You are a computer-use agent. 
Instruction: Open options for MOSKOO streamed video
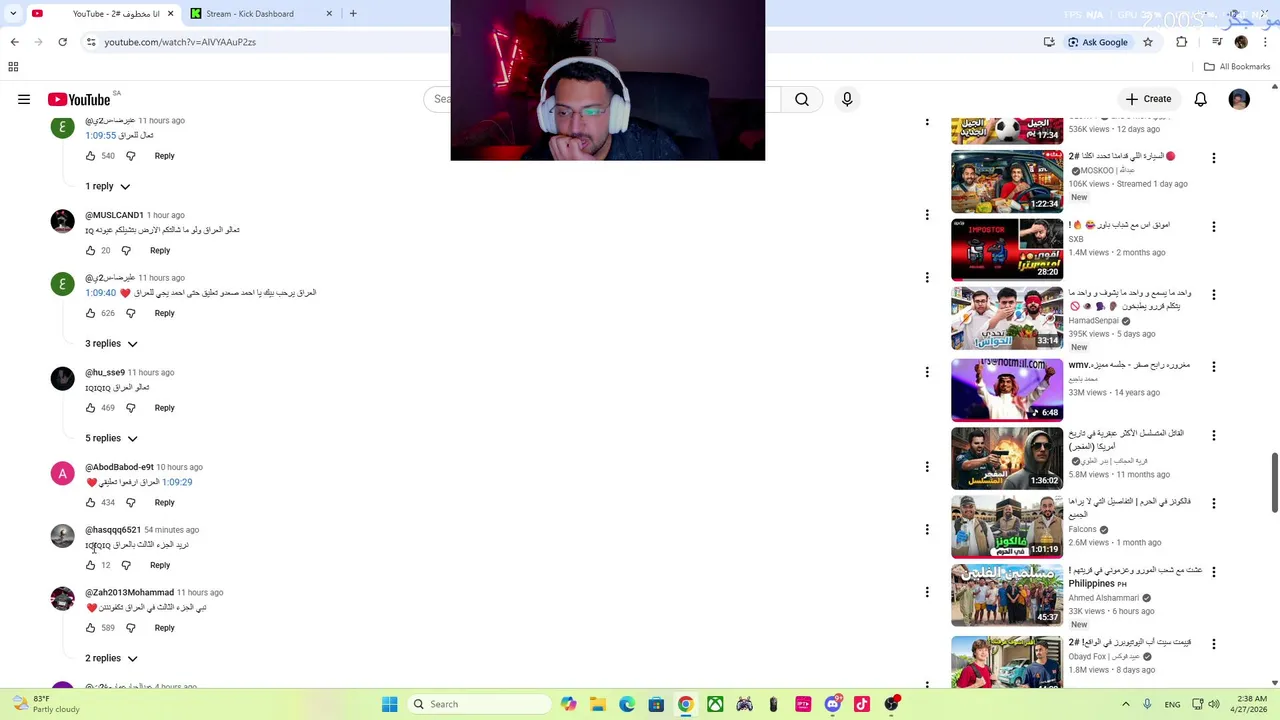[x=1214, y=158]
